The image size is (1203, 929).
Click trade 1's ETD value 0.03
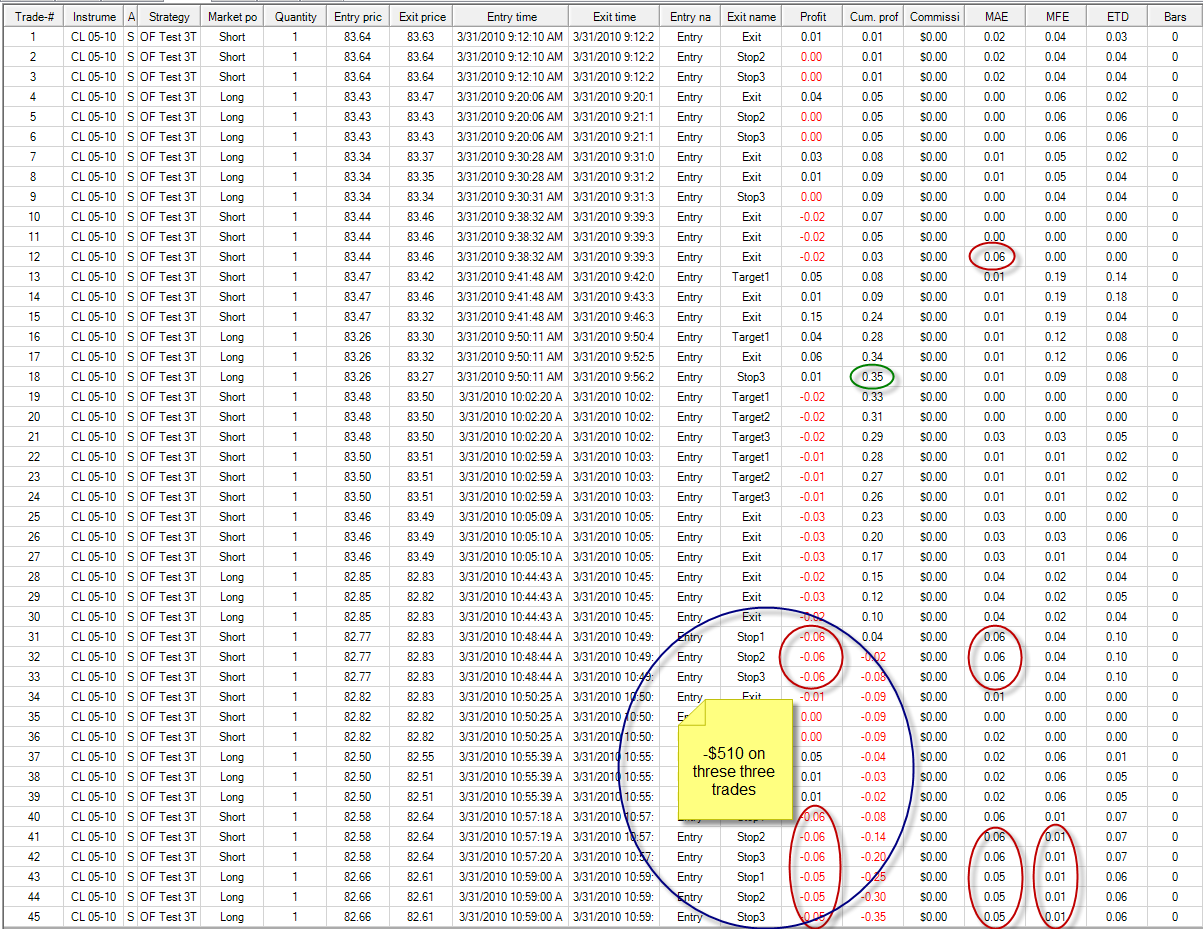1116,37
